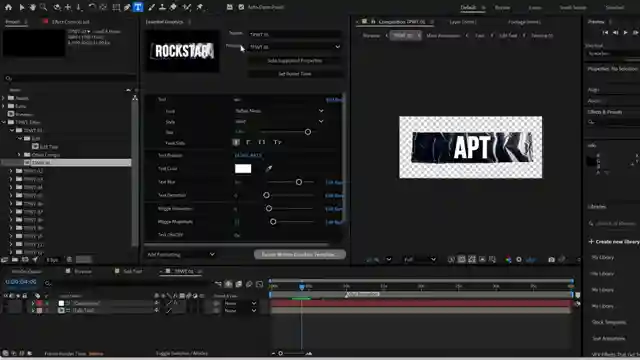The width and height of the screenshot is (640, 360).
Task: Click Create new library
Action: click(614, 242)
